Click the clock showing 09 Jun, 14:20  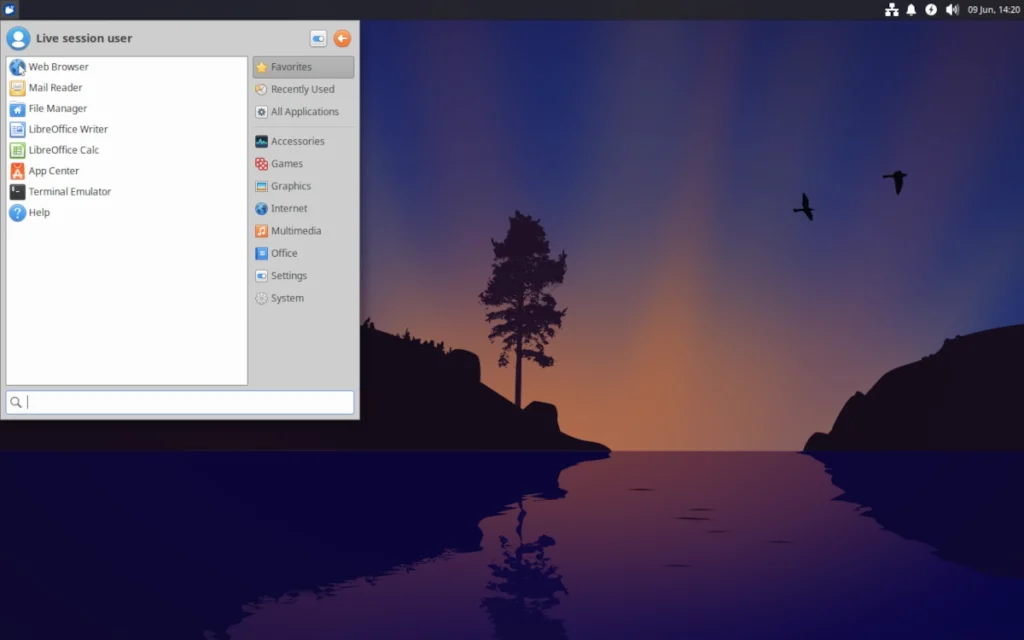pos(993,10)
